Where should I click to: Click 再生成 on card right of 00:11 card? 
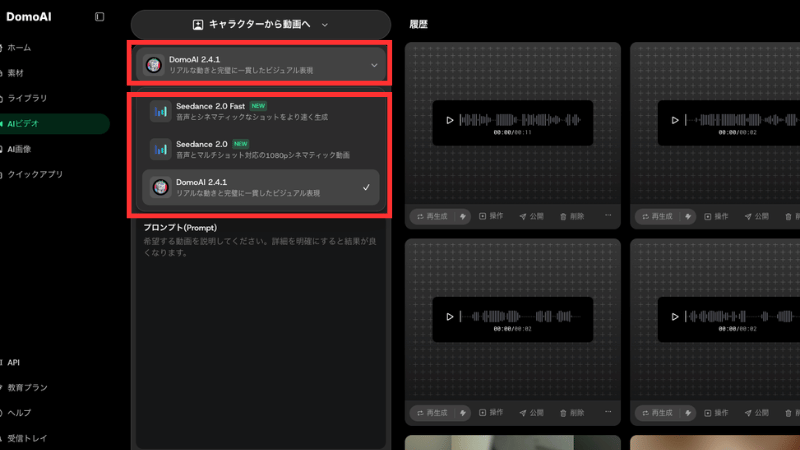[x=657, y=216]
